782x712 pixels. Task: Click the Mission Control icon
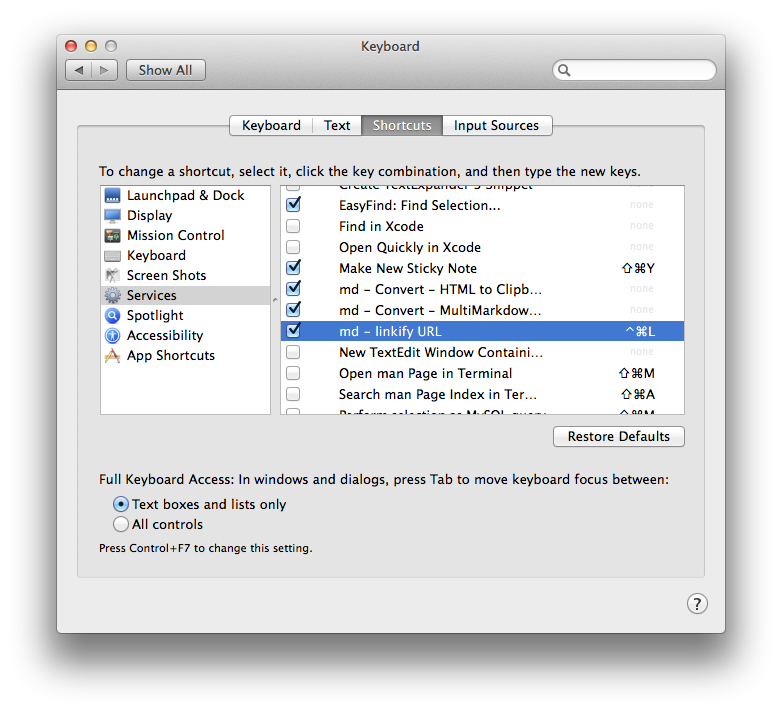click(x=113, y=235)
